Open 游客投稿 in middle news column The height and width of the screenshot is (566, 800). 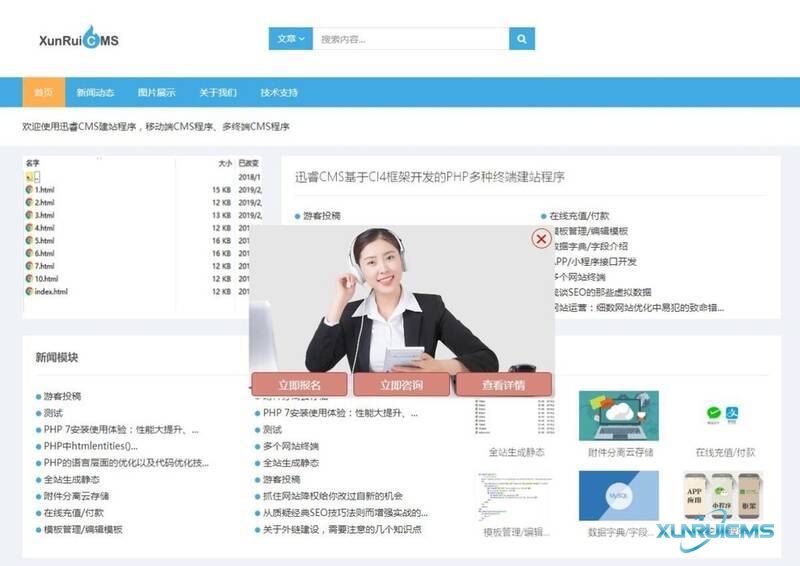[x=282, y=479]
